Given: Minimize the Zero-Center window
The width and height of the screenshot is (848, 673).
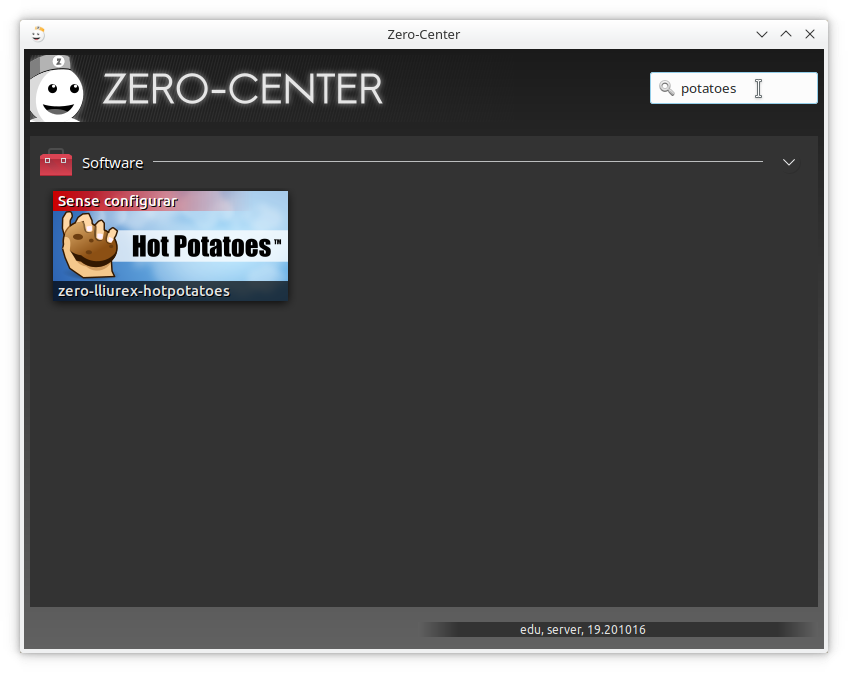Looking at the screenshot, I should (x=761, y=34).
